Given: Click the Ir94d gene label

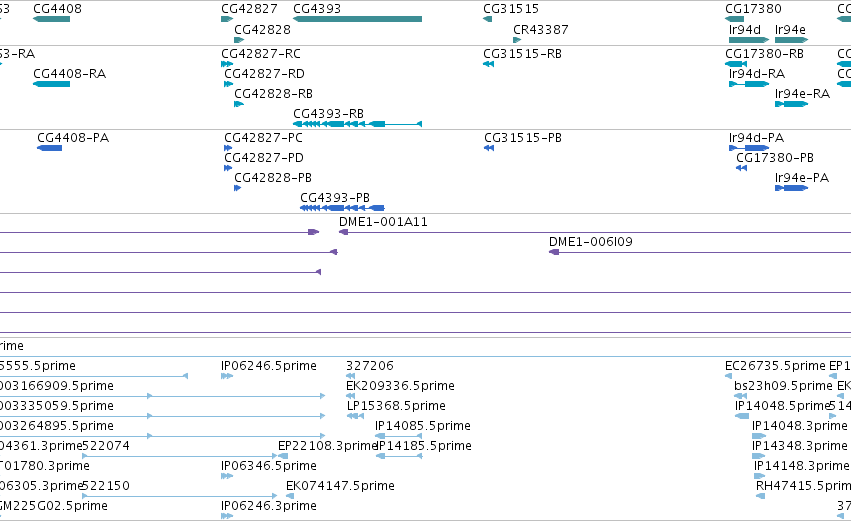Looking at the screenshot, I should coord(745,29).
